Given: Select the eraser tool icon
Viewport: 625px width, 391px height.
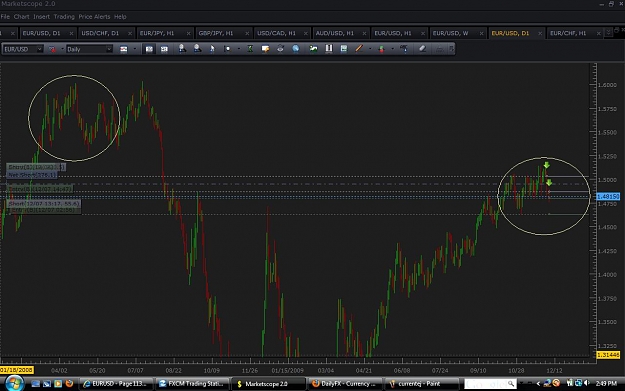Looking at the screenshot, I should [x=423, y=49].
